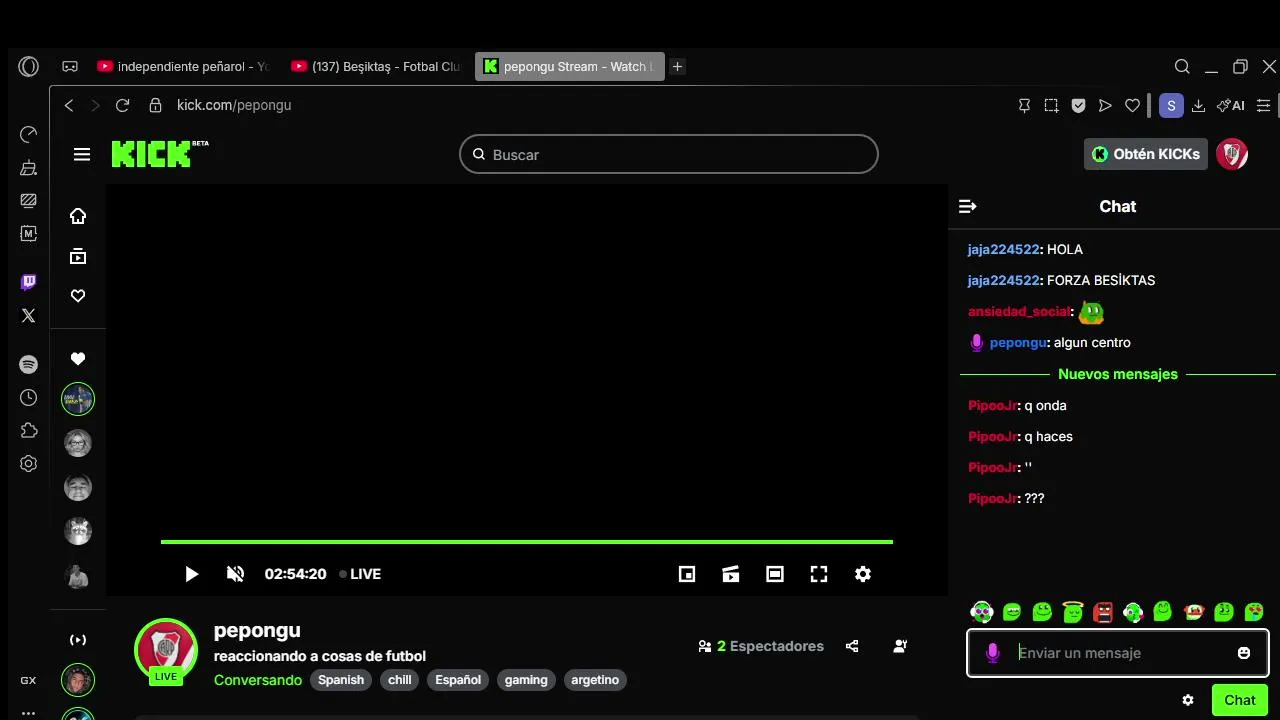Seek along green video progress bar

(x=527, y=542)
